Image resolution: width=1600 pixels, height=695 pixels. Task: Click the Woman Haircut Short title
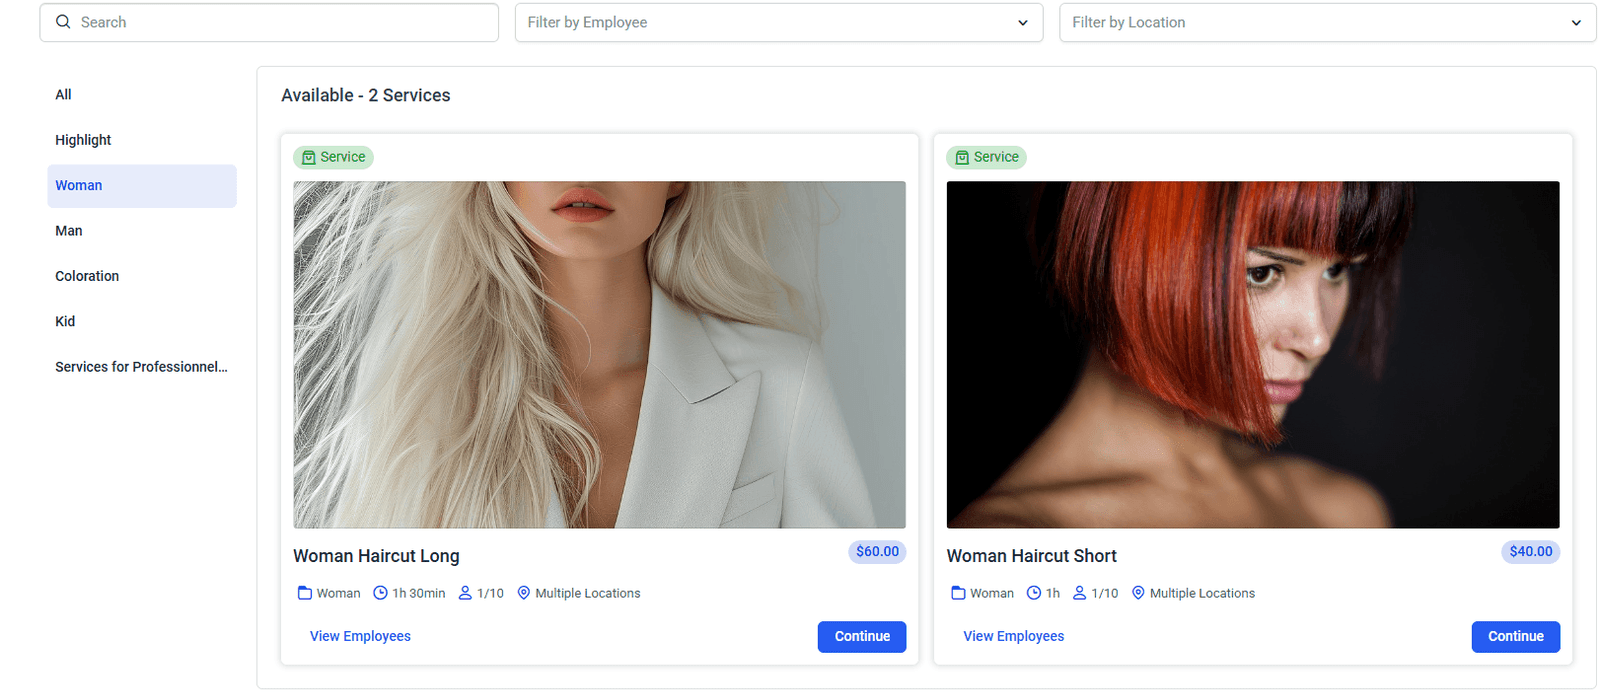coord(1031,556)
